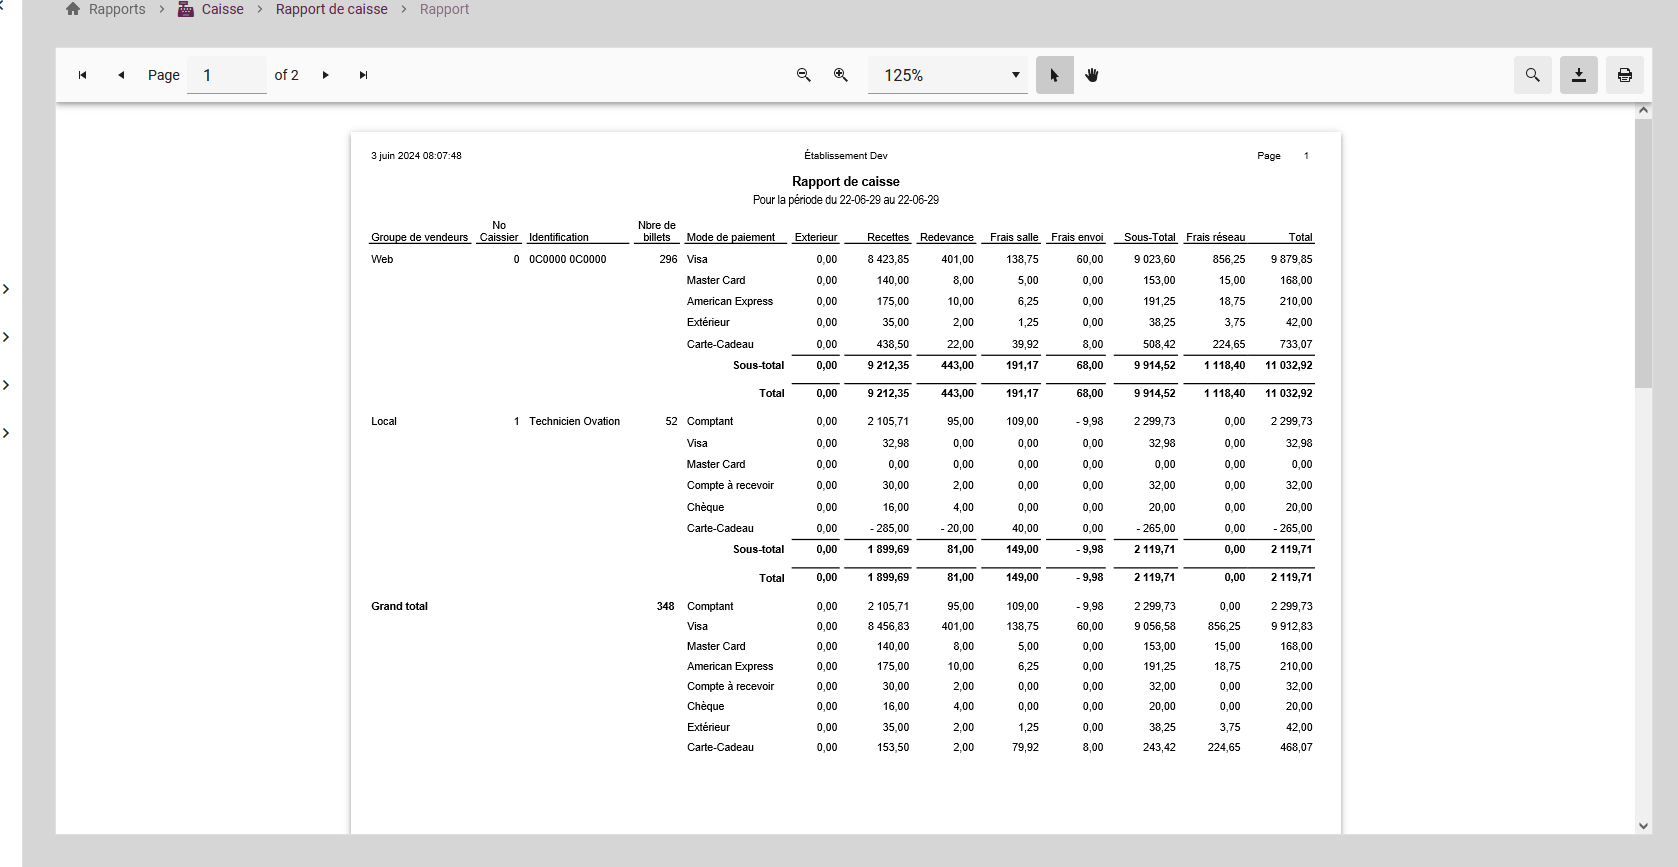1678x867 pixels.
Task: Activate the pointer selection tool
Action: tap(1054, 75)
